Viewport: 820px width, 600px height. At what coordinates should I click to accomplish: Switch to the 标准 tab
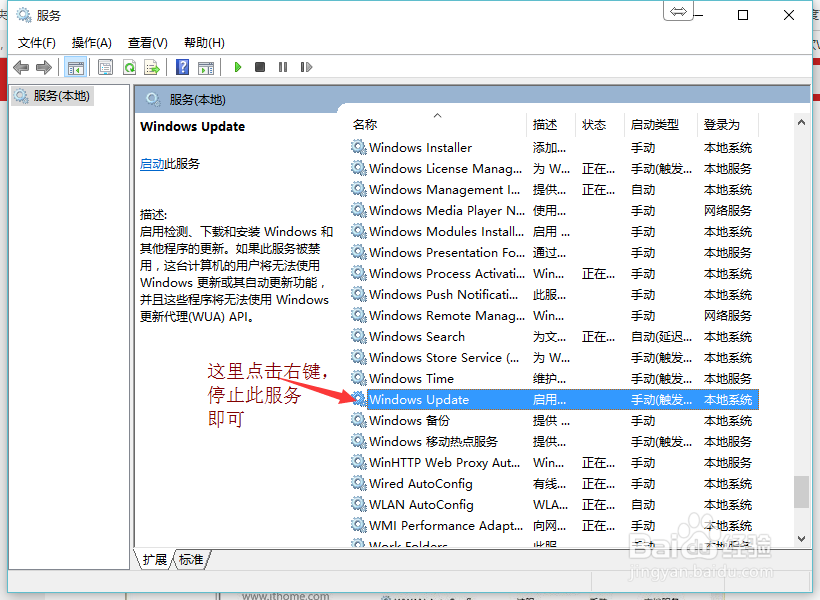190,560
